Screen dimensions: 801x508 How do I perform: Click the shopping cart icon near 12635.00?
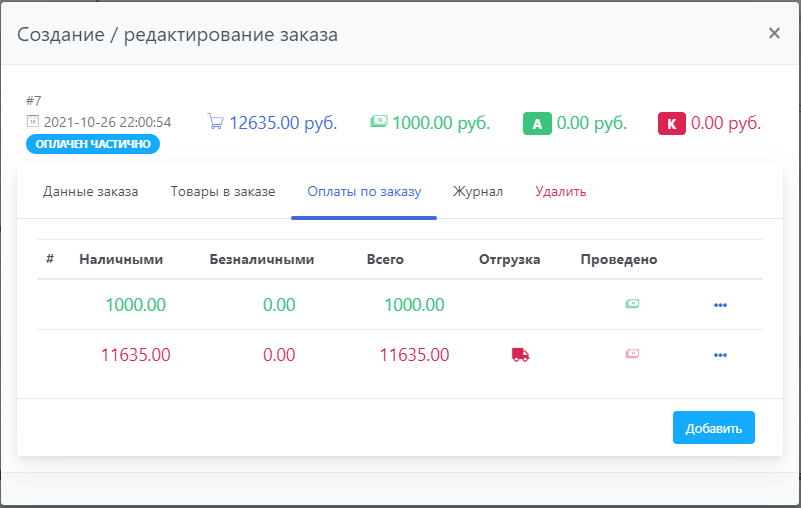tap(215, 122)
